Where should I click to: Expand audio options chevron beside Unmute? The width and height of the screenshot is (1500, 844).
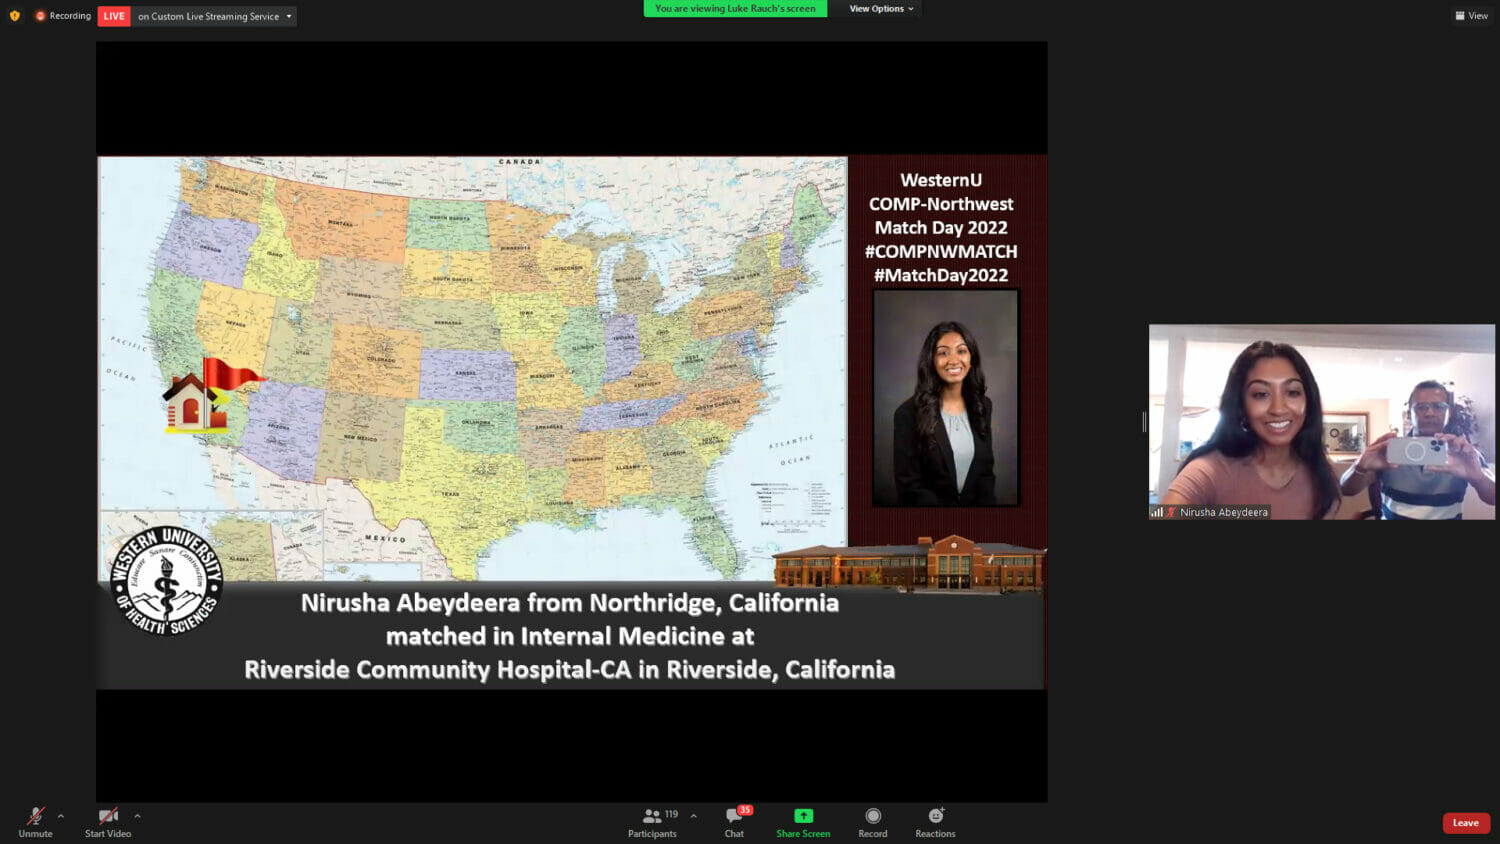pos(61,816)
